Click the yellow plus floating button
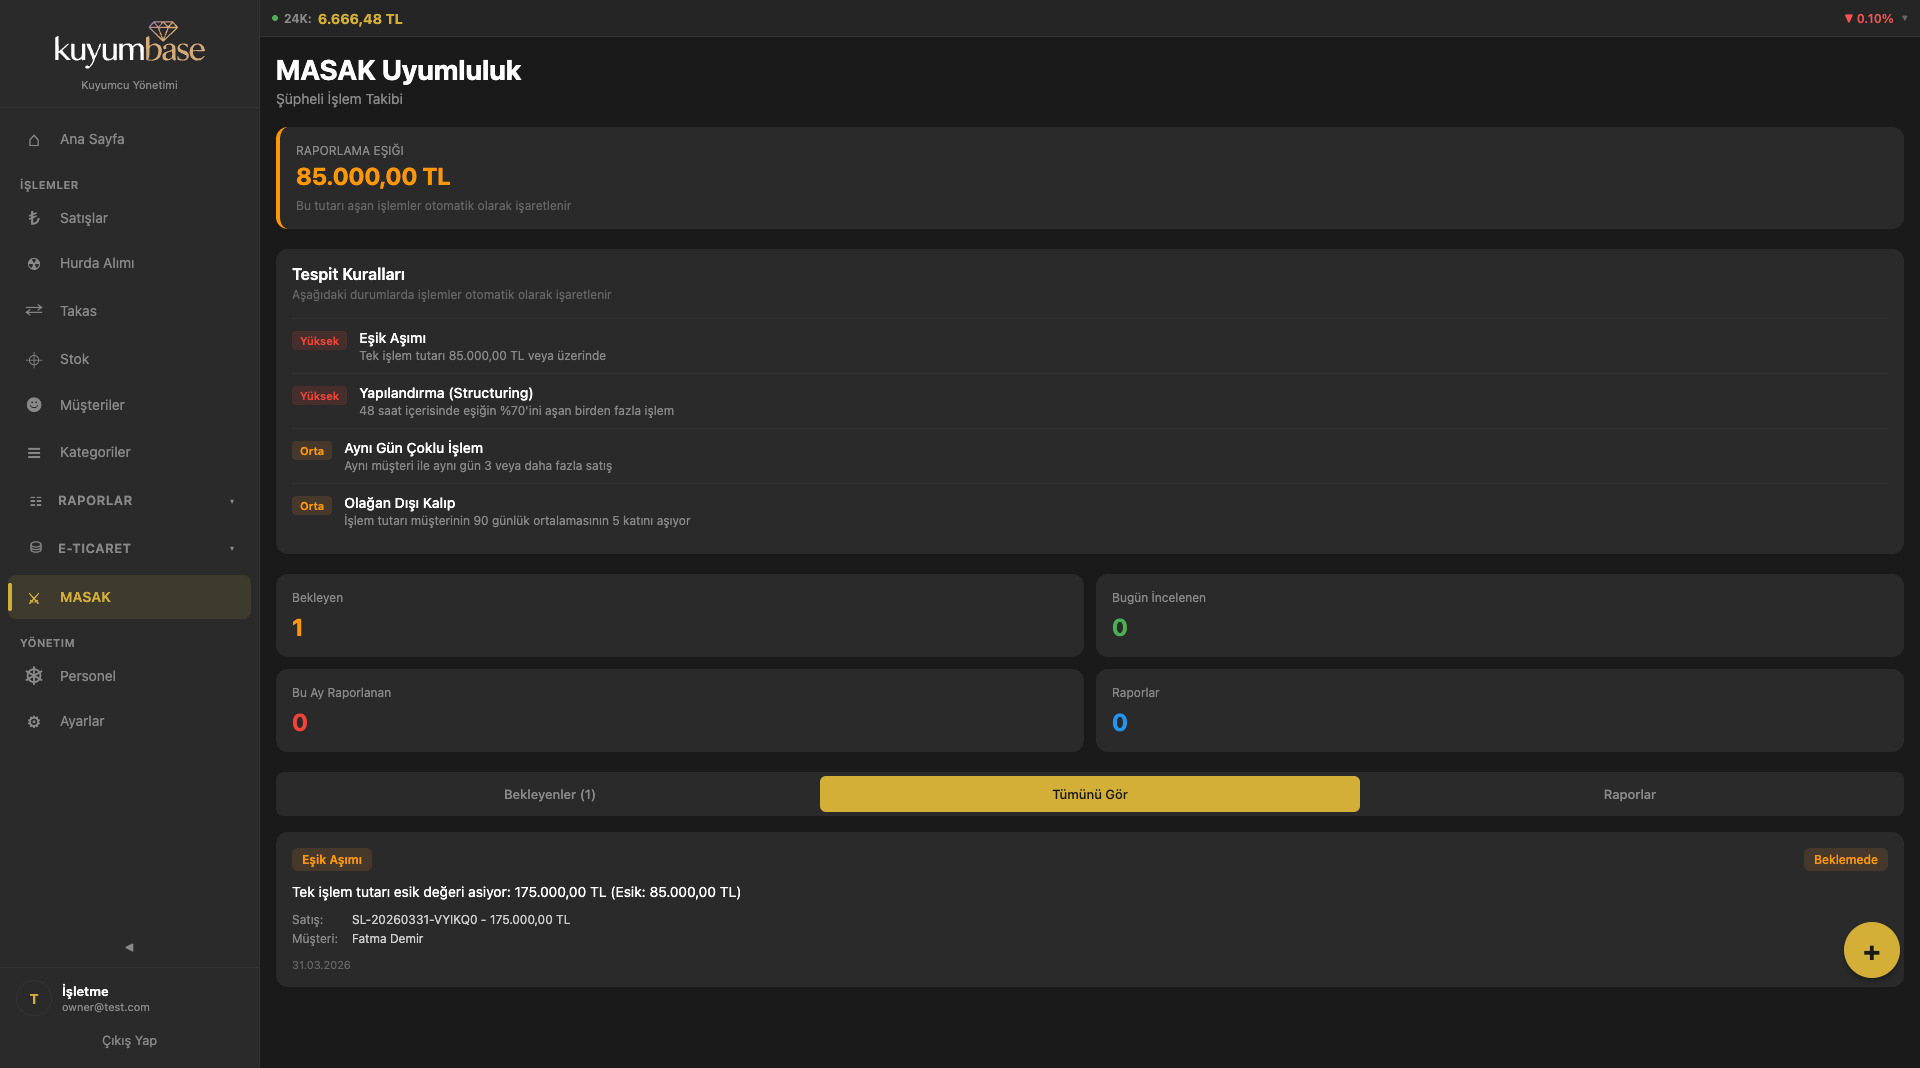 [1871, 951]
